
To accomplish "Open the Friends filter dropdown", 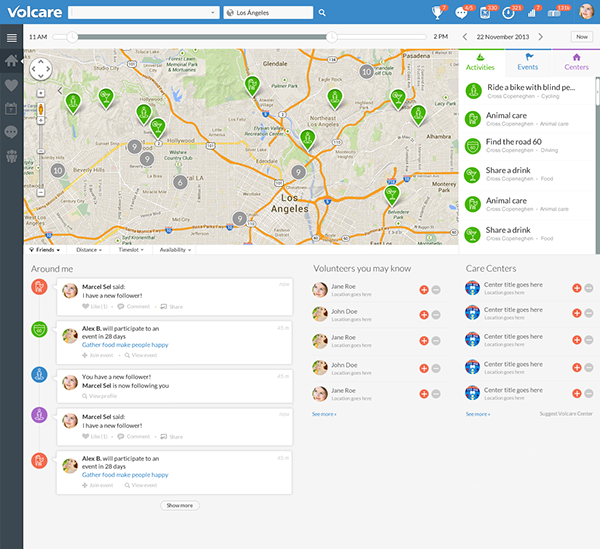I will [44, 250].
